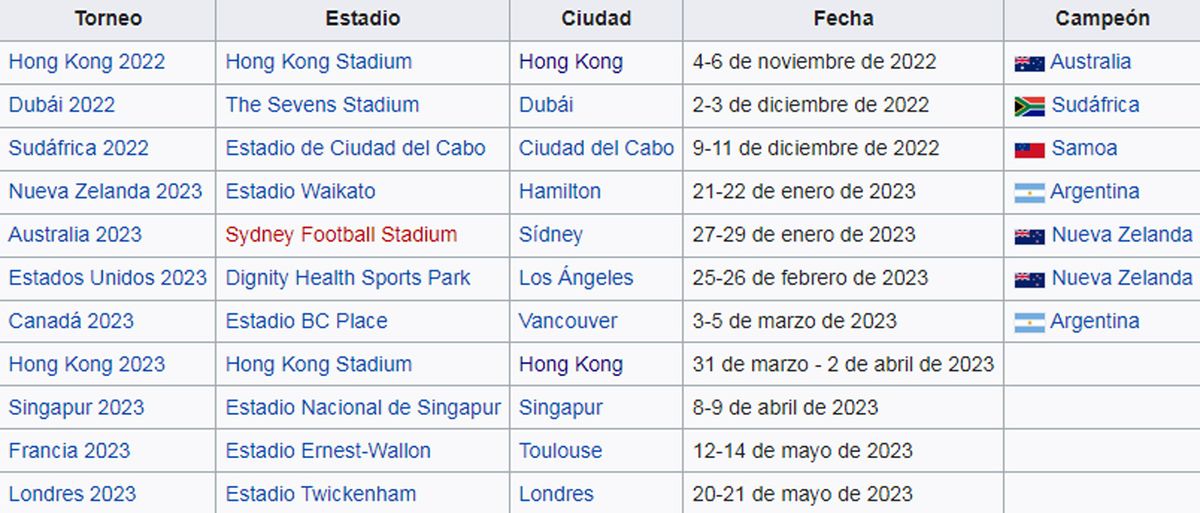Click New Zealand flag in Australia 2023 row
1200x513 pixels.
click(1029, 235)
